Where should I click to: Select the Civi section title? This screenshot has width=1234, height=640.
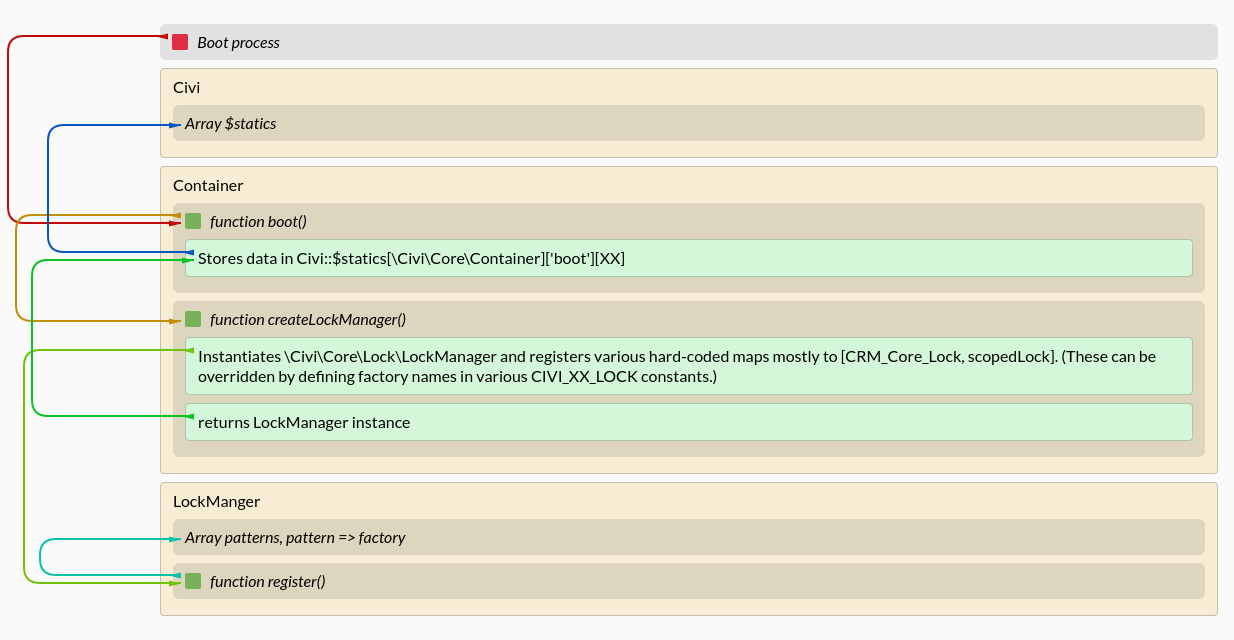(185, 87)
